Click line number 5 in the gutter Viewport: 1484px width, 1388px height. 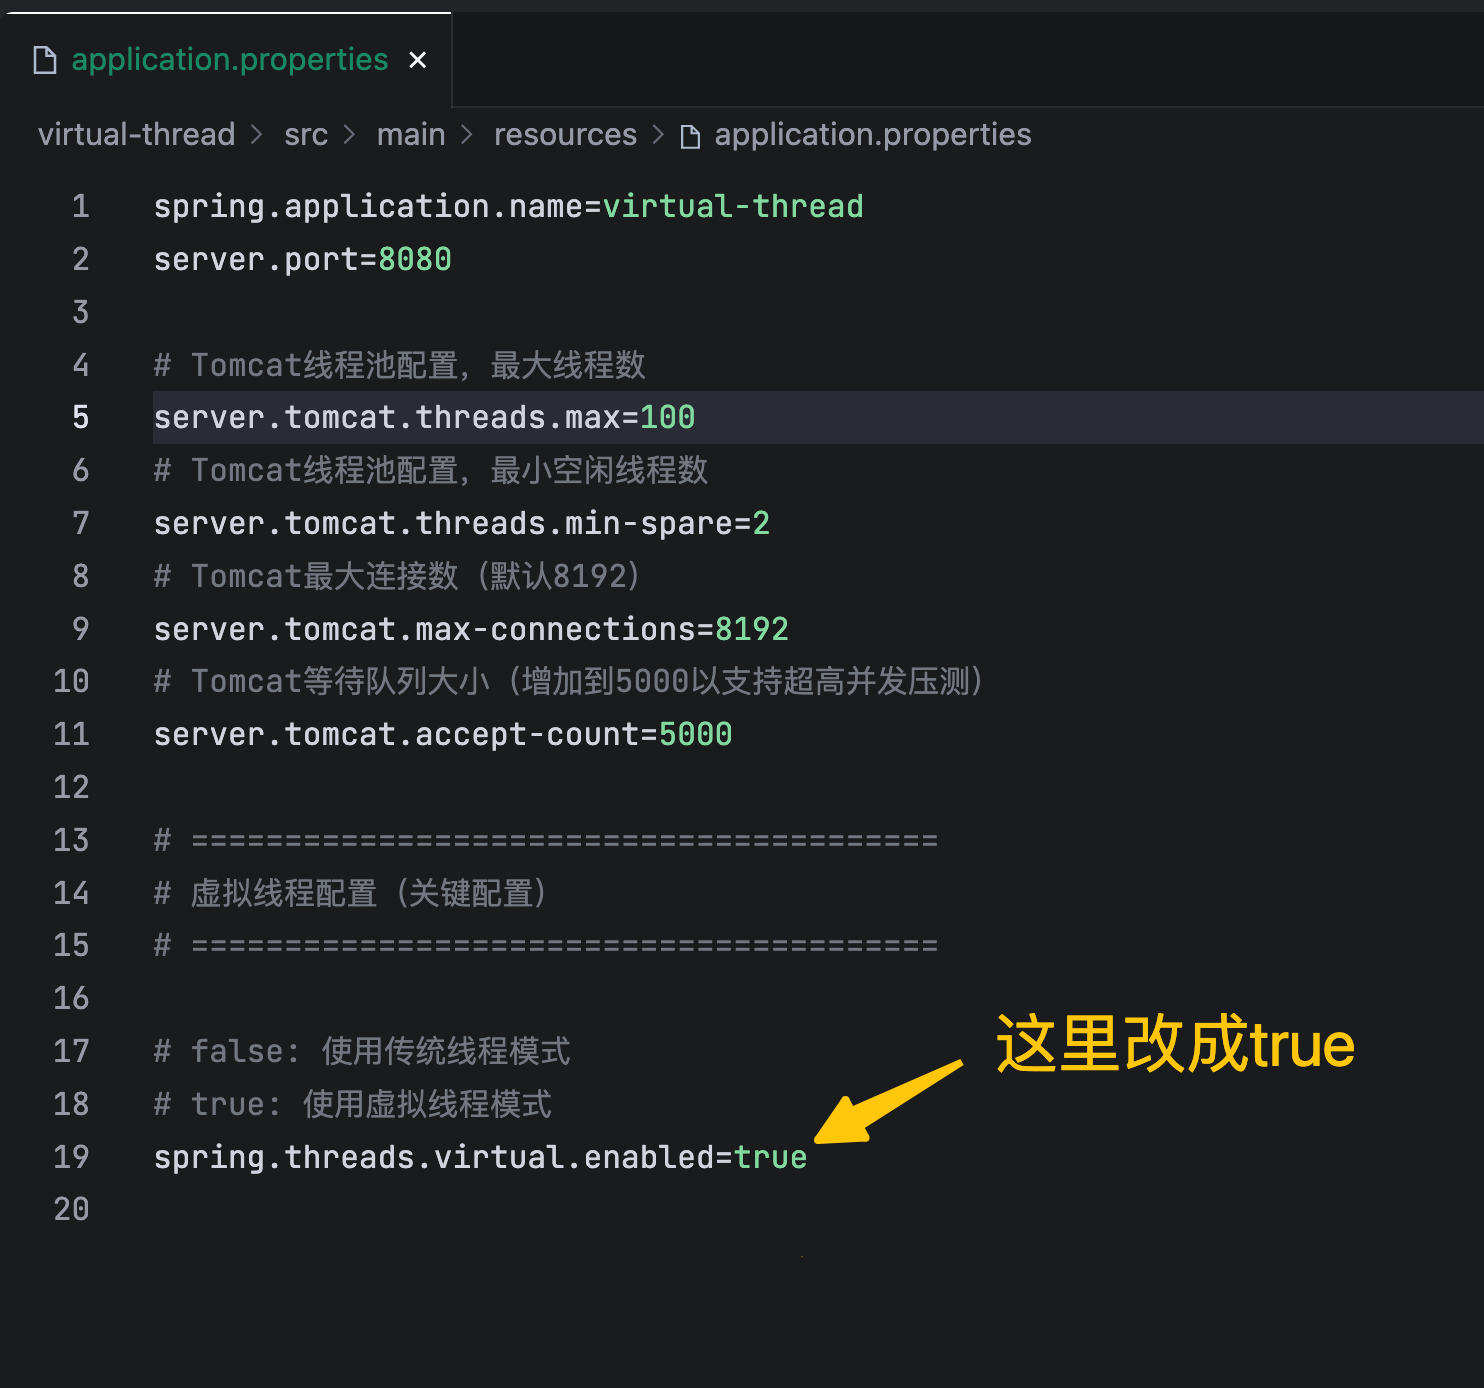pyautogui.click(x=81, y=417)
